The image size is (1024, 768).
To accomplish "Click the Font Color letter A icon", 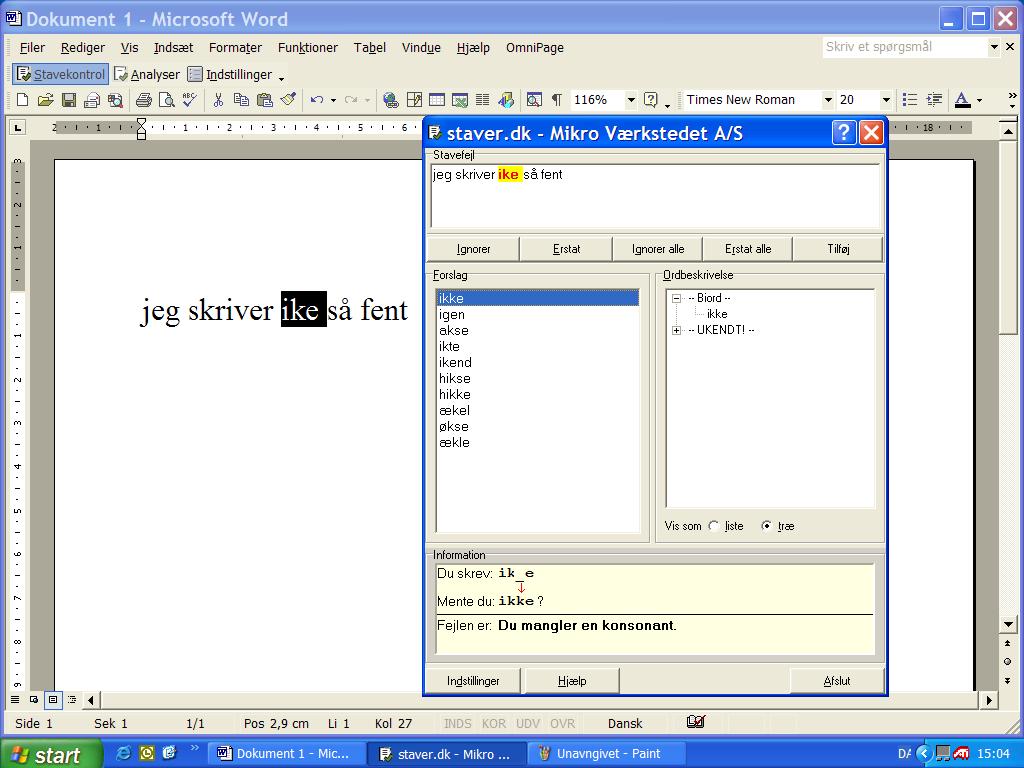I will tap(962, 100).
